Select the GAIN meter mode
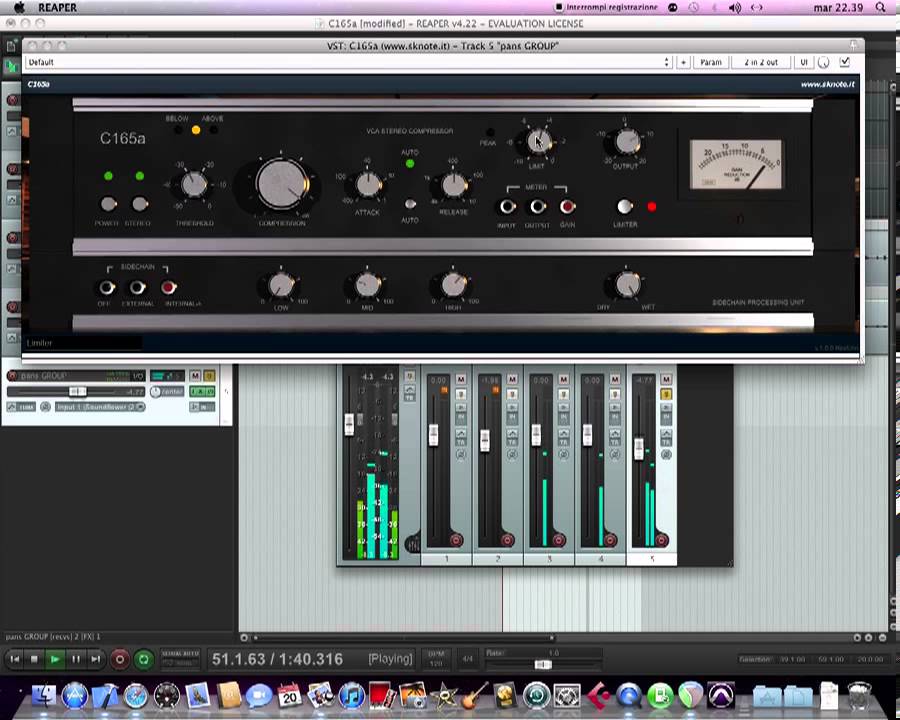This screenshot has width=900, height=720. tap(567, 207)
